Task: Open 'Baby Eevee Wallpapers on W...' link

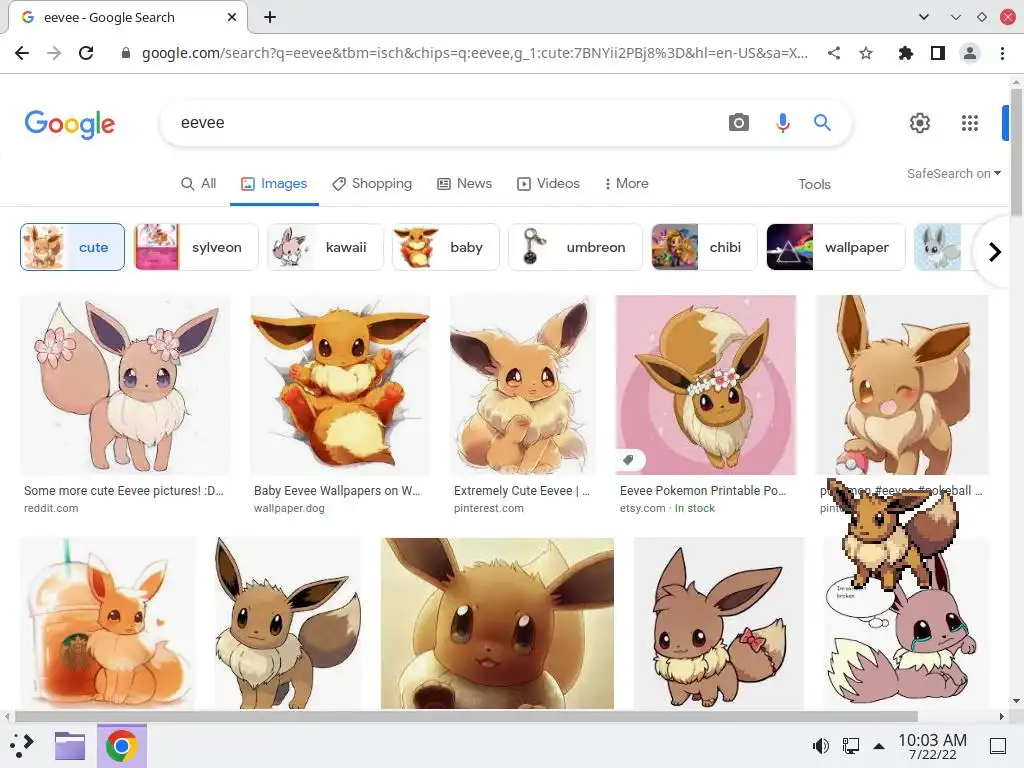Action: point(337,490)
